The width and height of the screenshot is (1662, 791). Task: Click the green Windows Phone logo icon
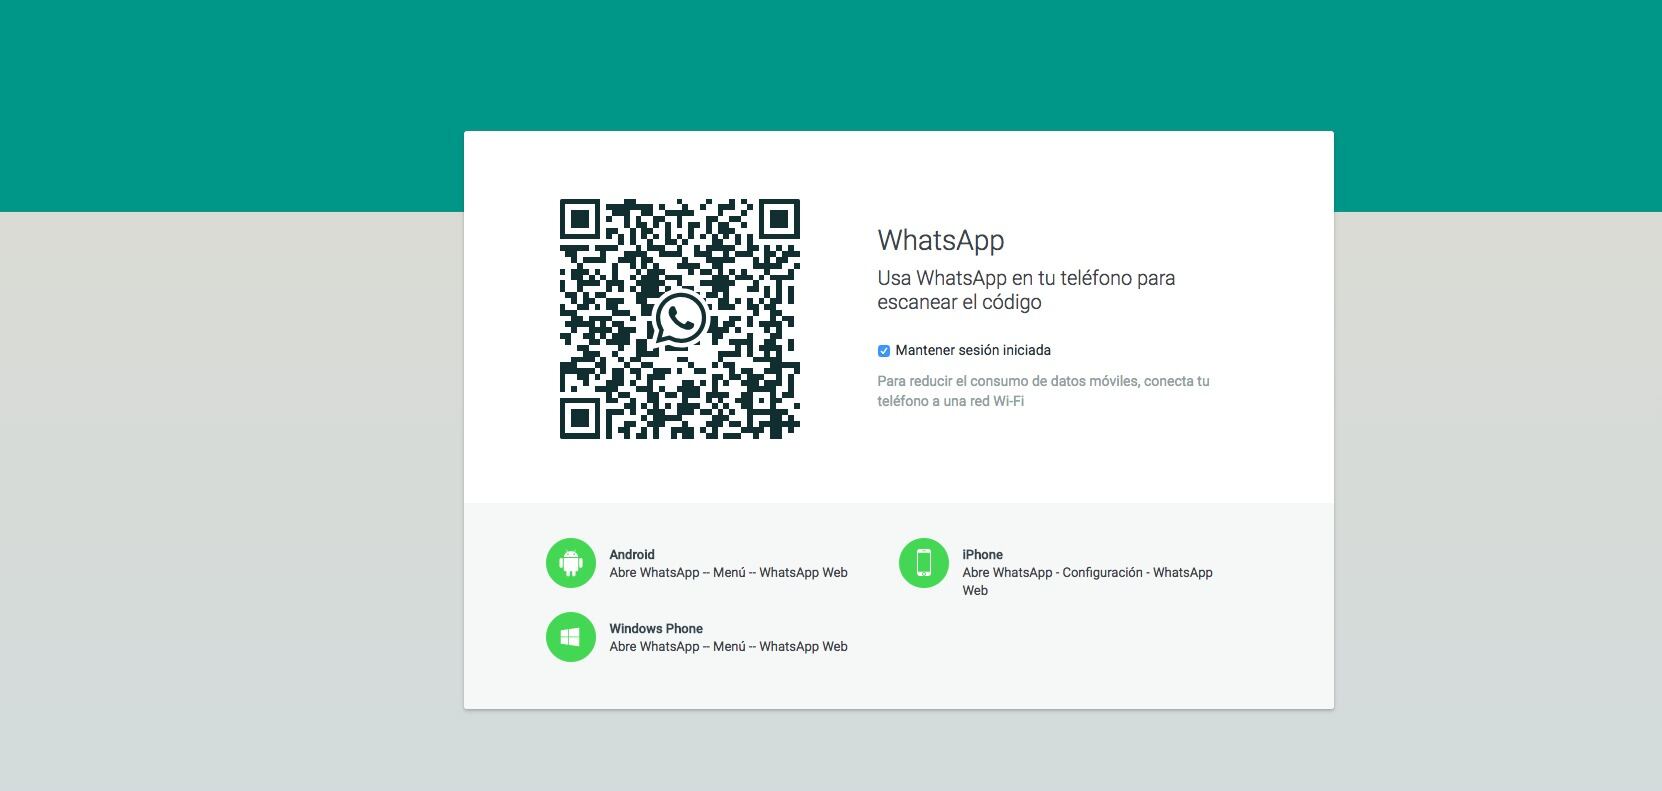(x=571, y=637)
